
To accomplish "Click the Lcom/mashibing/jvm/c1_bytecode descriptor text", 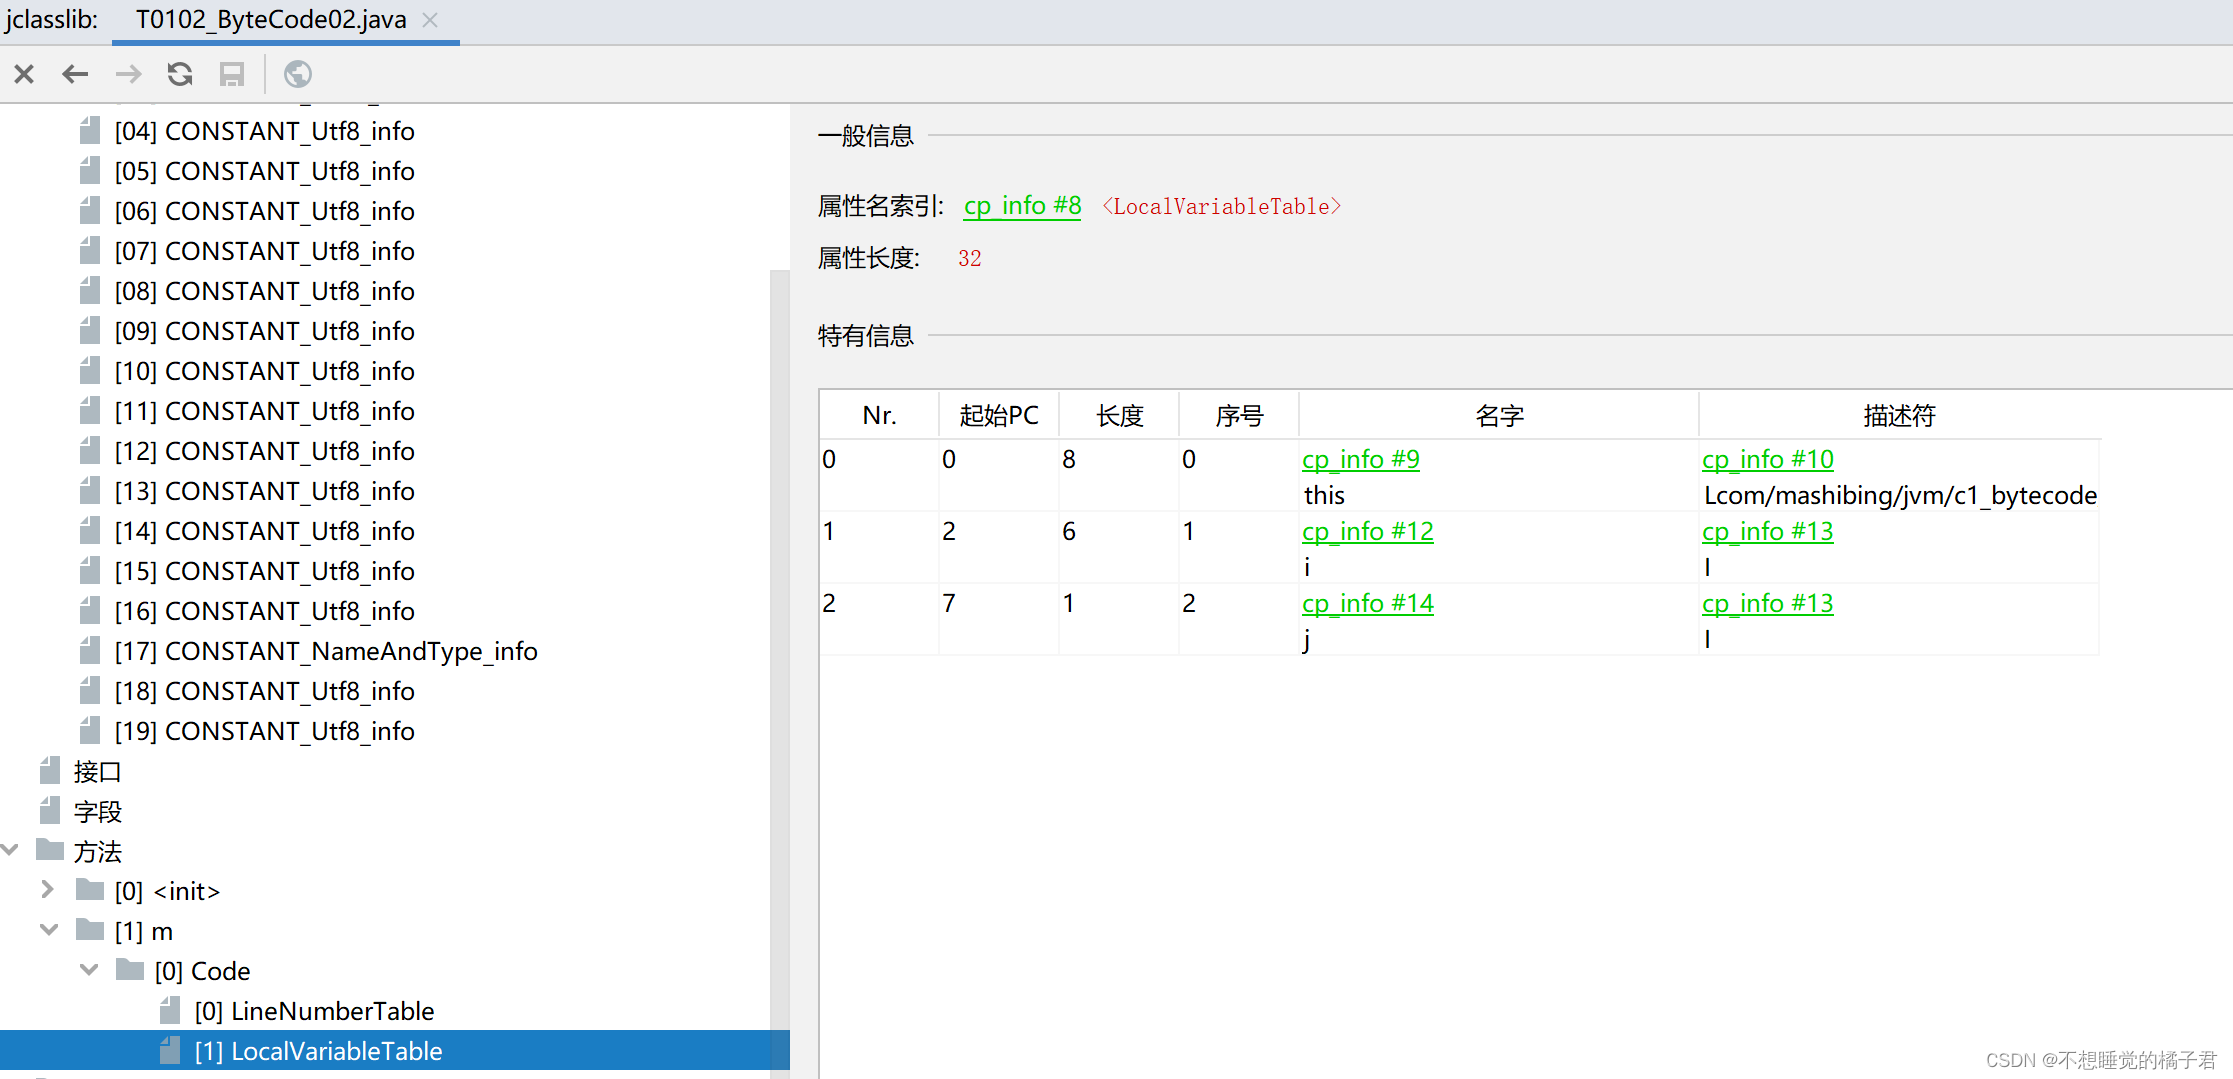I will [1900, 495].
